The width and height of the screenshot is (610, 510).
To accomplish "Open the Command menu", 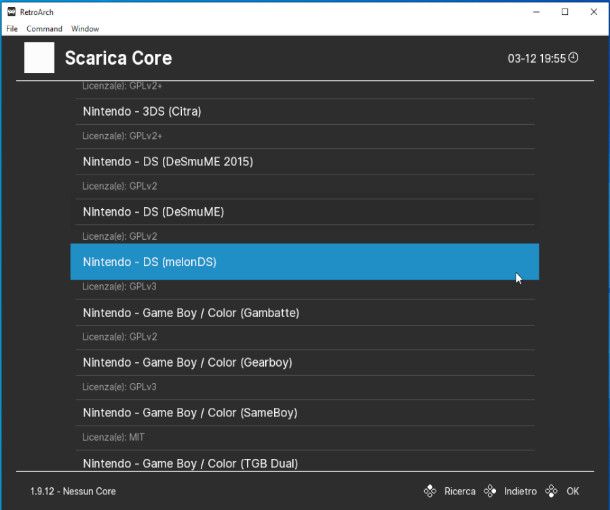I will [44, 29].
